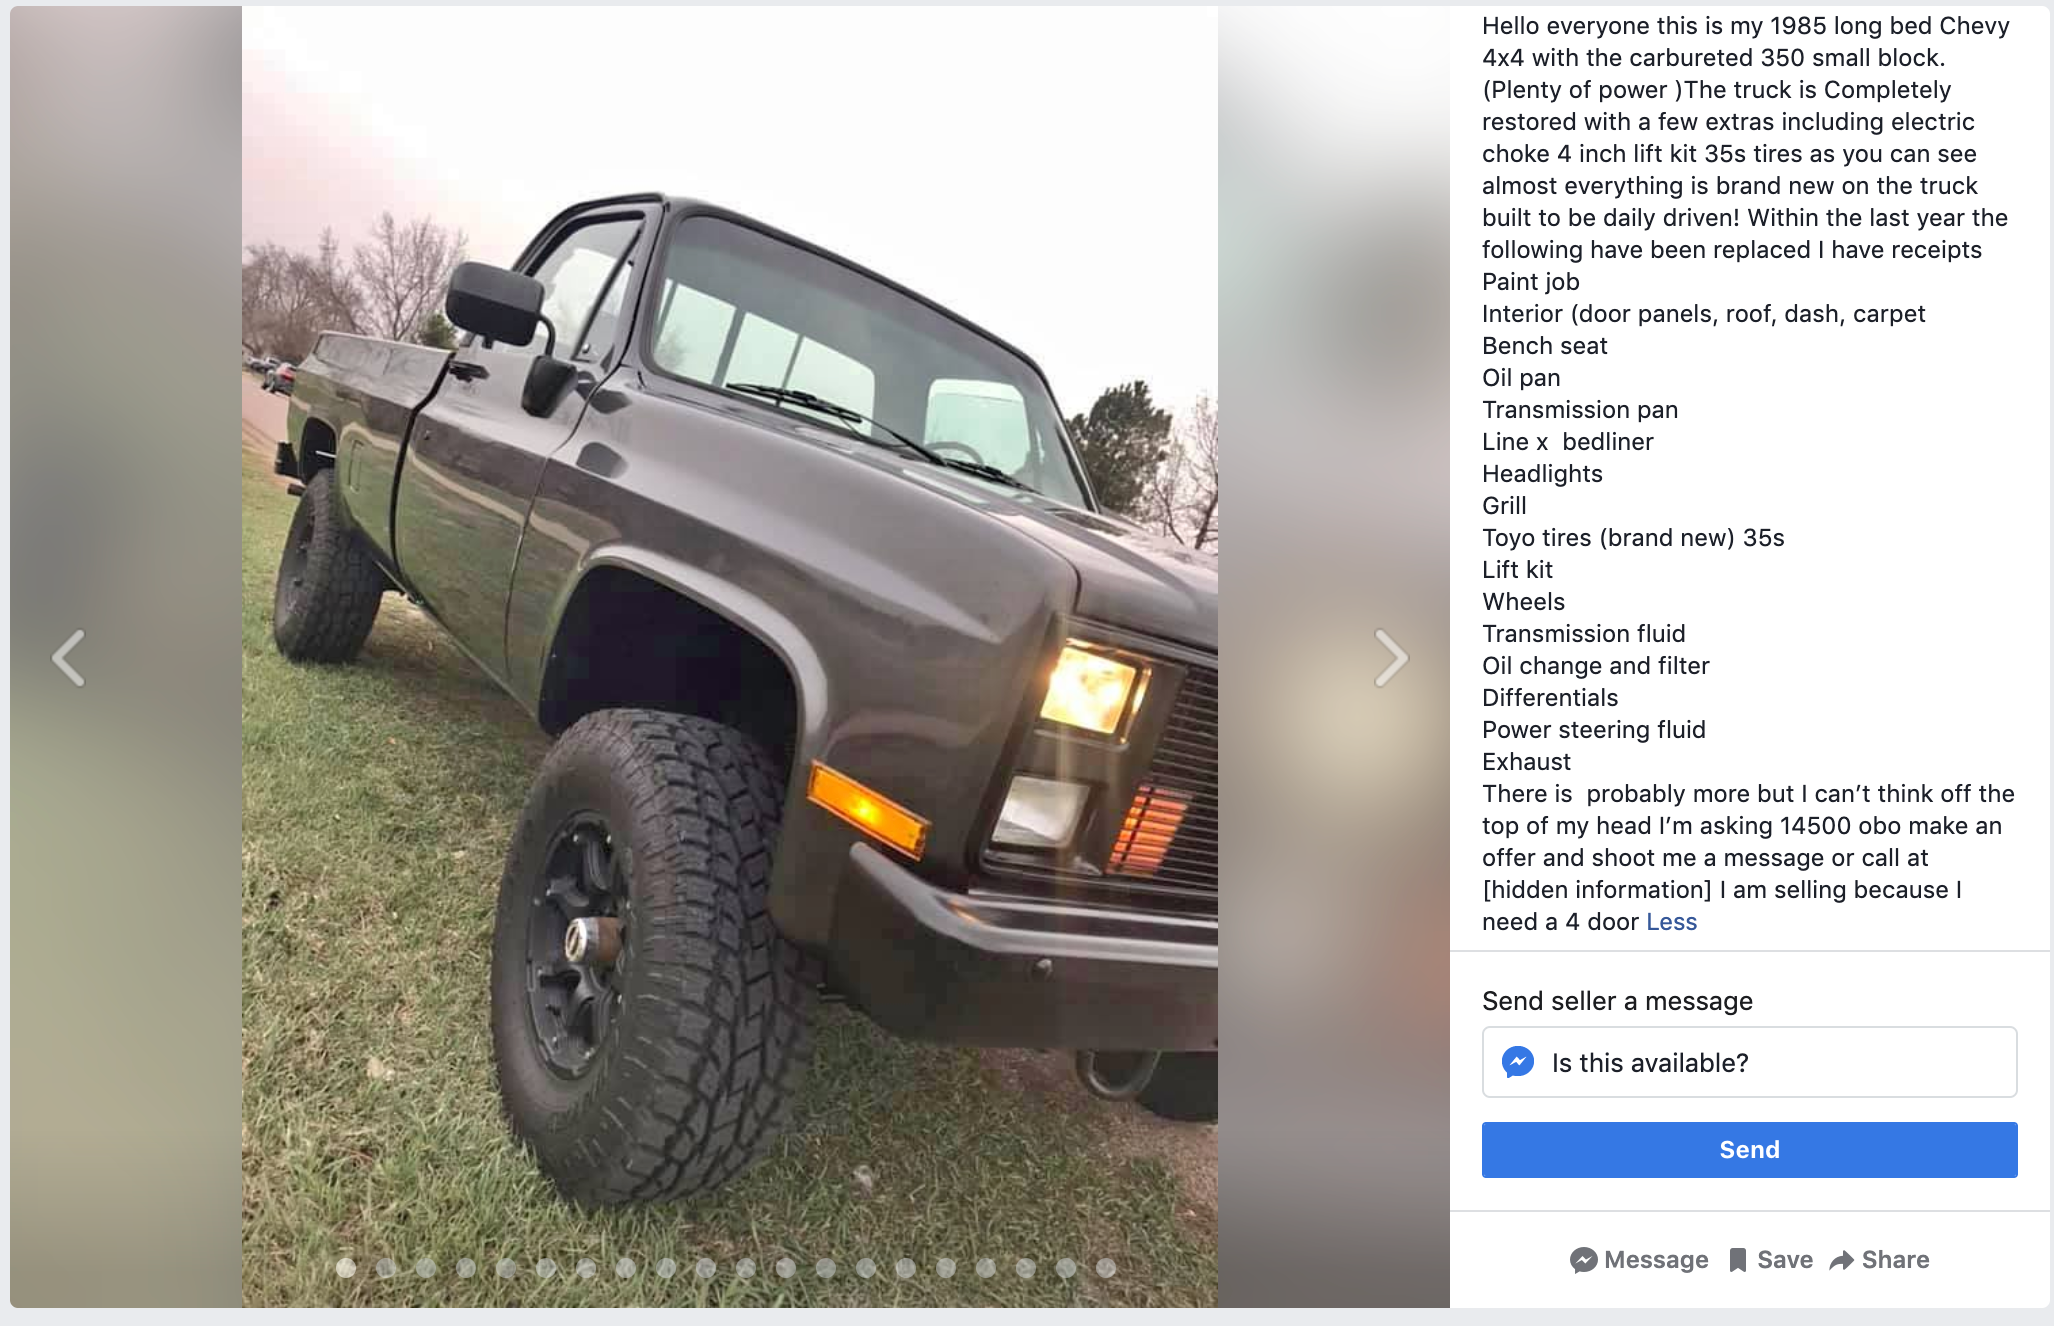Select the third photo indicator dot
The height and width of the screenshot is (1326, 2054).
(426, 1268)
